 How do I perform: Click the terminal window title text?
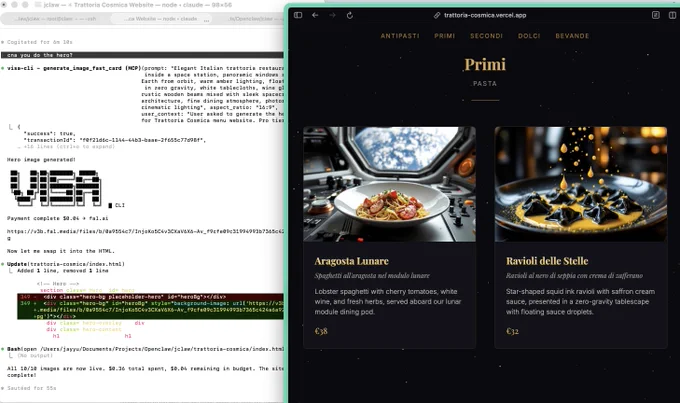pyautogui.click(x=138, y=5)
